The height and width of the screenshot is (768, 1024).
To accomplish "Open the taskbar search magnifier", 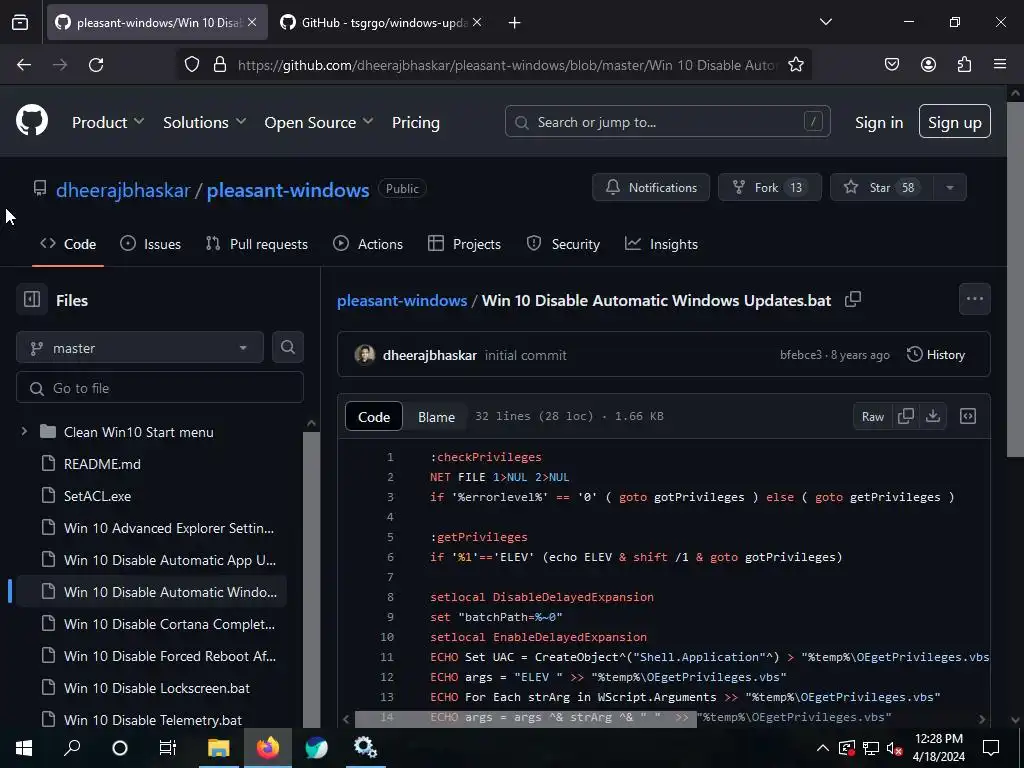I will pyautogui.click(x=72, y=748).
